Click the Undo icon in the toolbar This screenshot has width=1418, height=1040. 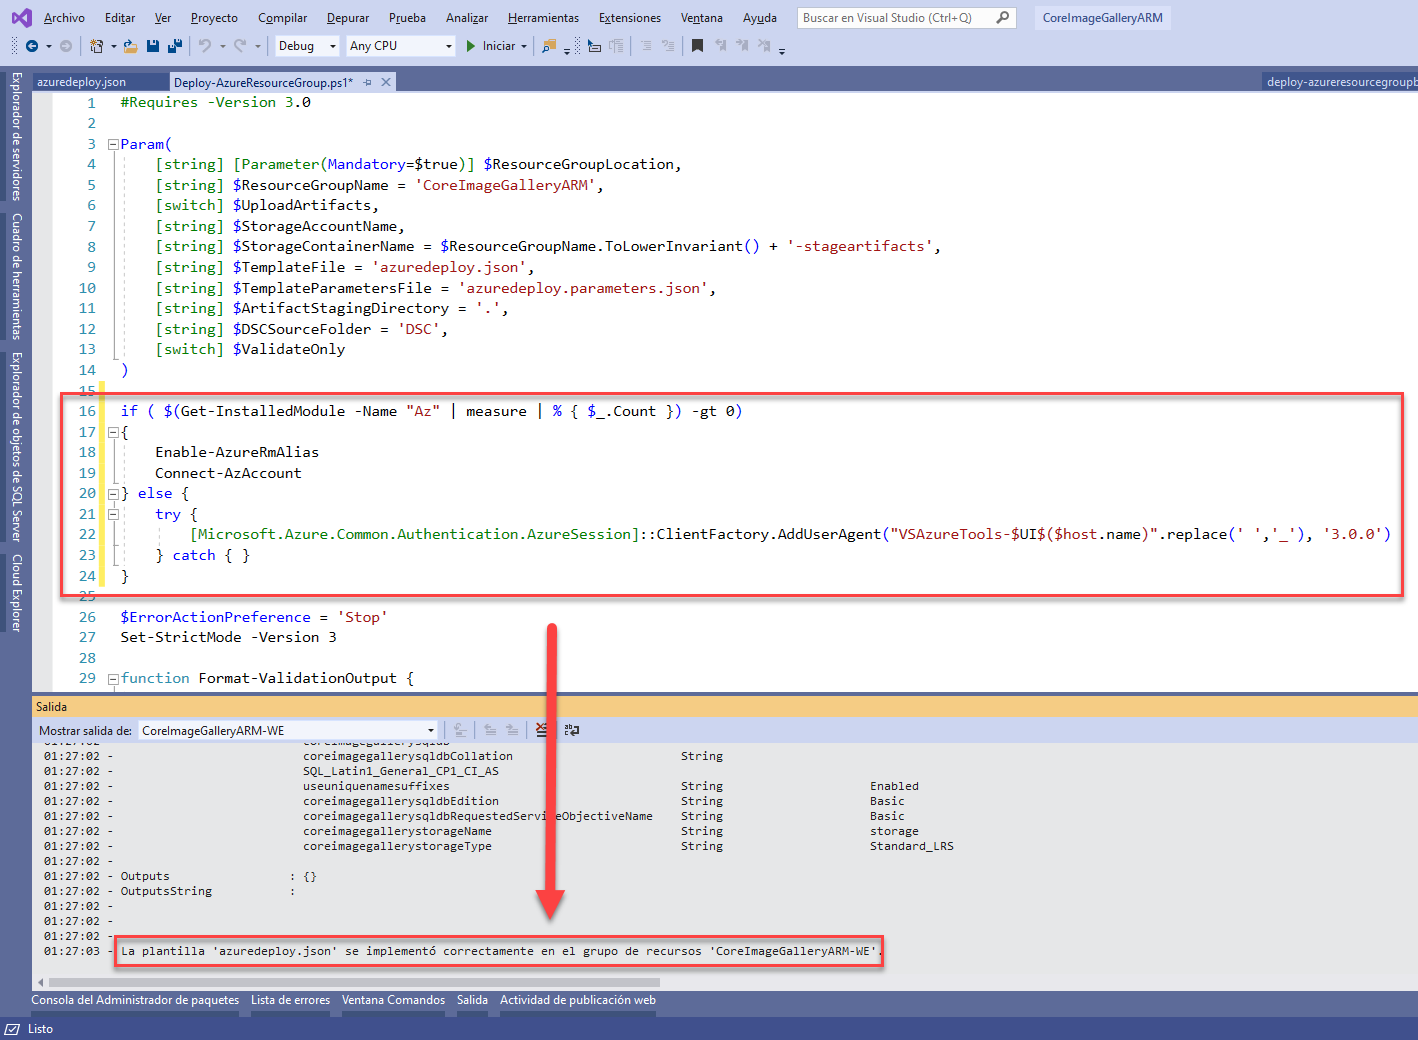204,46
